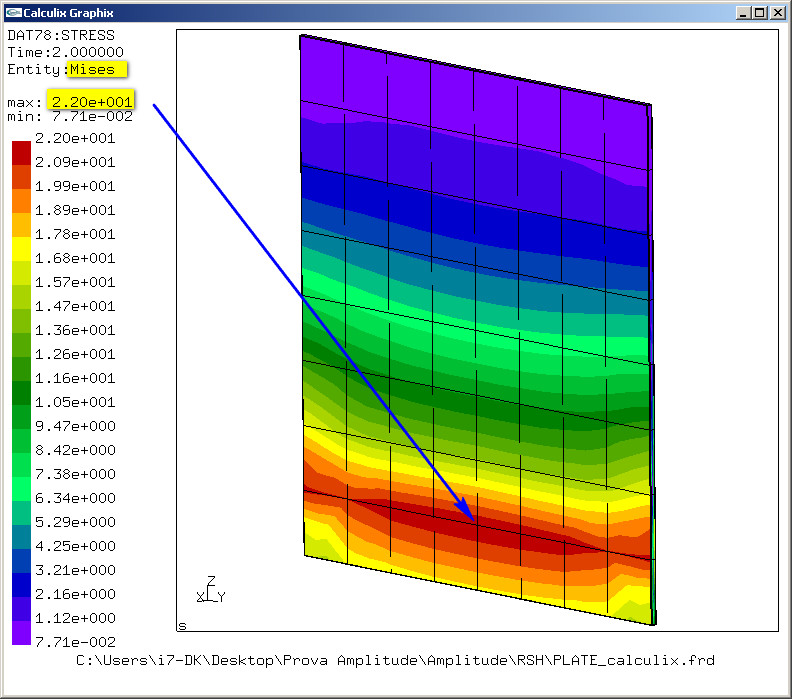Click the PLATE_calculix.frd file path text
Screen dimensions: 792x699
395,661
